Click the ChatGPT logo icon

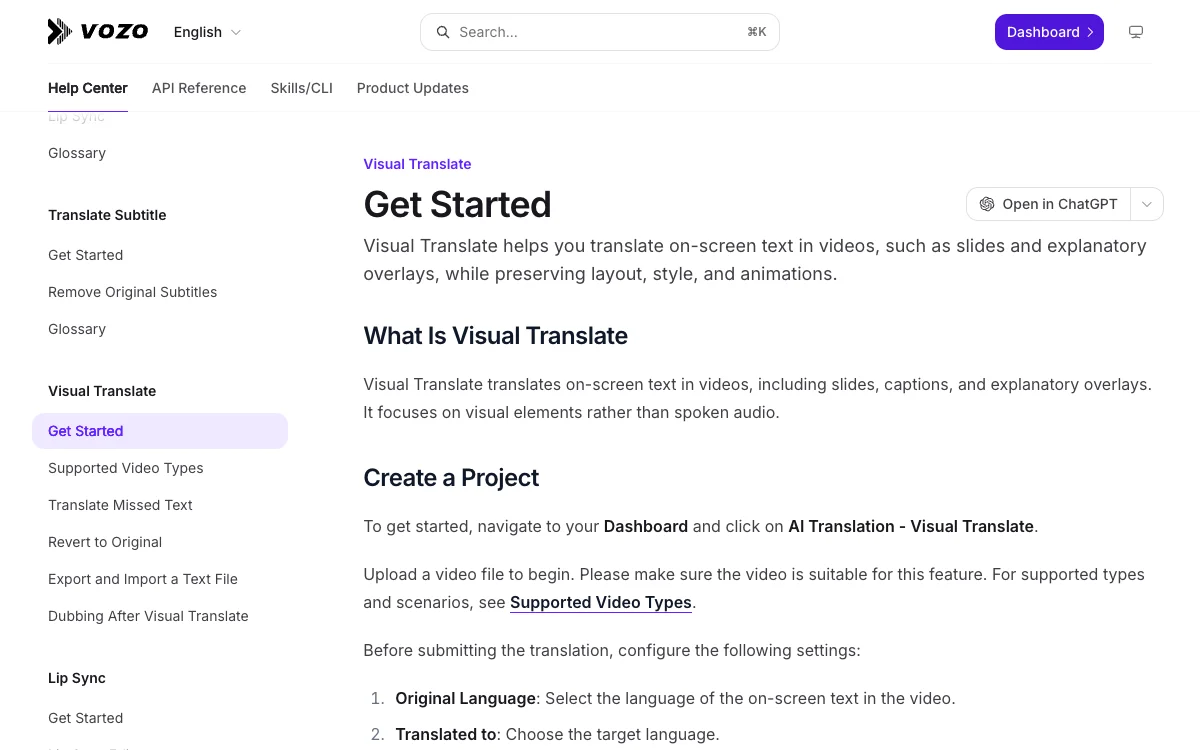pyautogui.click(x=987, y=204)
